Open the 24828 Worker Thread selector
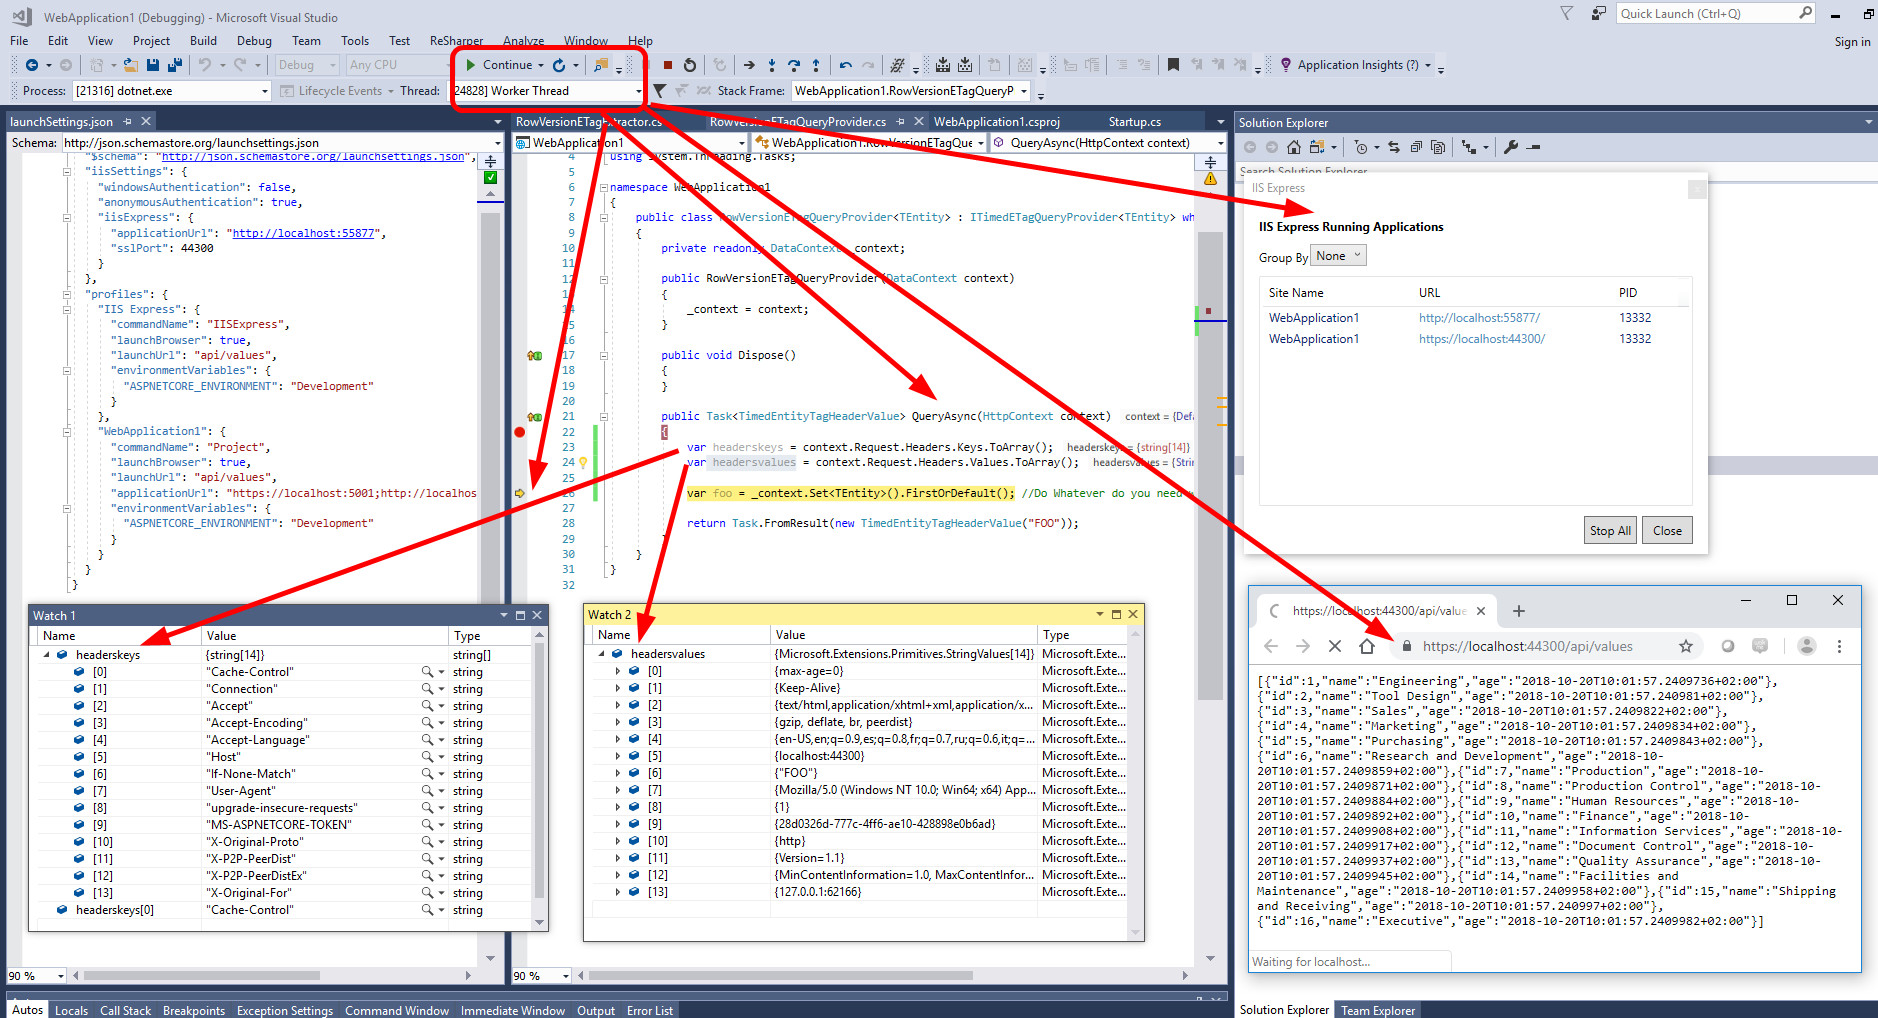Viewport: 1878px width, 1018px height. (x=547, y=90)
